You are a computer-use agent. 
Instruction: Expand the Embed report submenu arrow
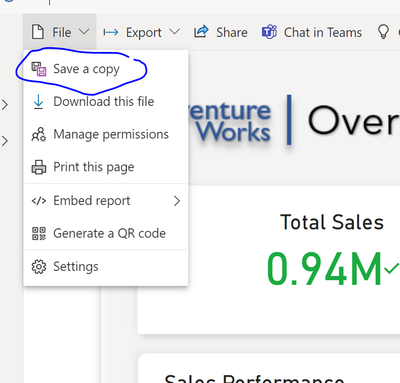[177, 201]
